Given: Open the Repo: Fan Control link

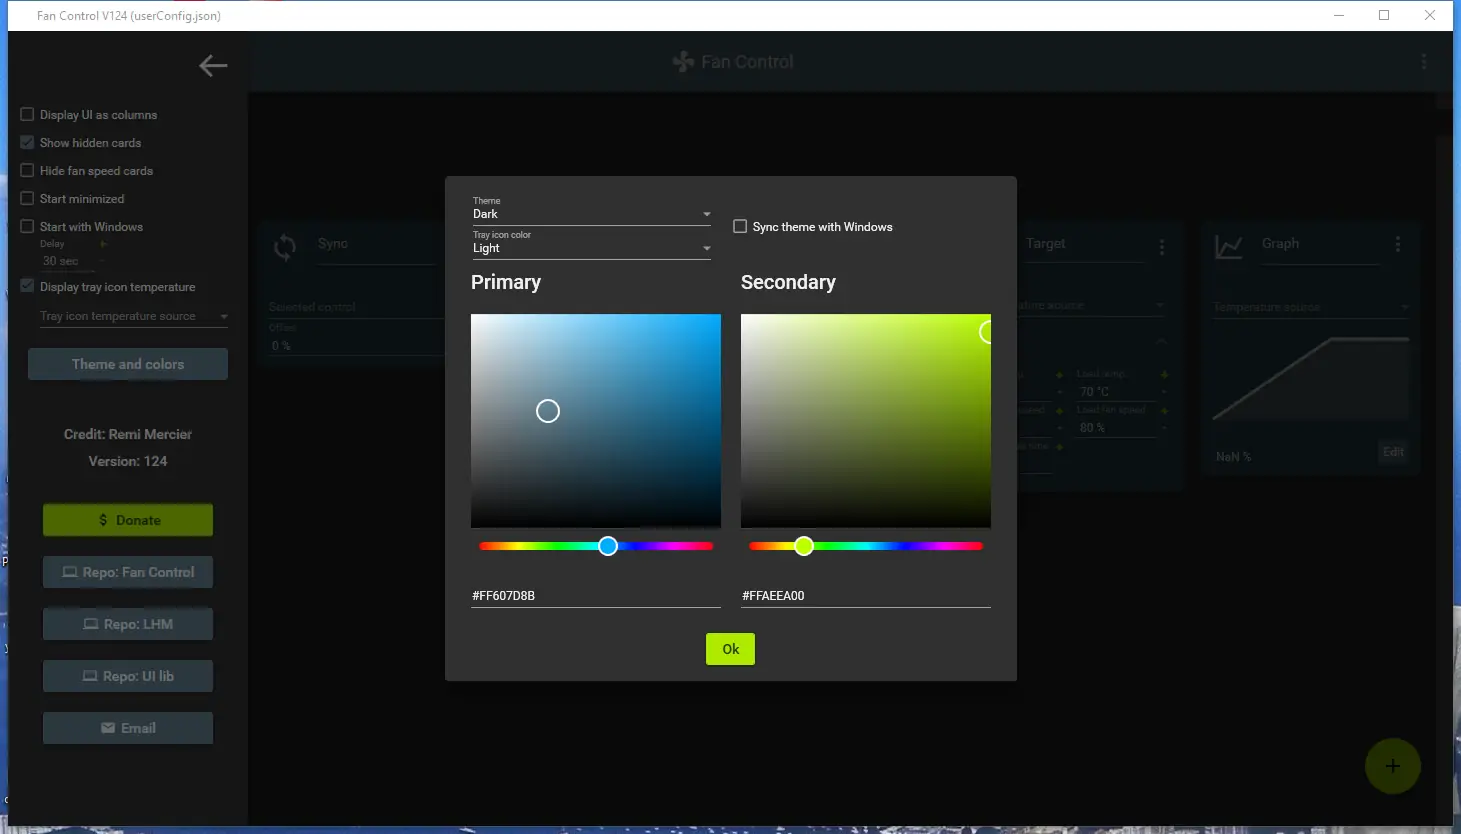Looking at the screenshot, I should pyautogui.click(x=128, y=572).
